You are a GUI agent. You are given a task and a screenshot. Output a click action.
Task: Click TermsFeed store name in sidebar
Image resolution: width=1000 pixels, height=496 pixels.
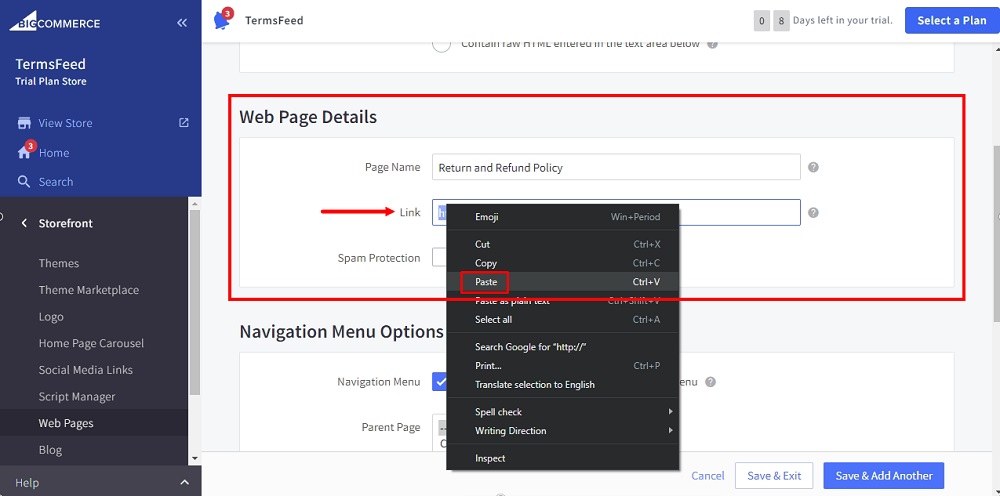coord(50,64)
